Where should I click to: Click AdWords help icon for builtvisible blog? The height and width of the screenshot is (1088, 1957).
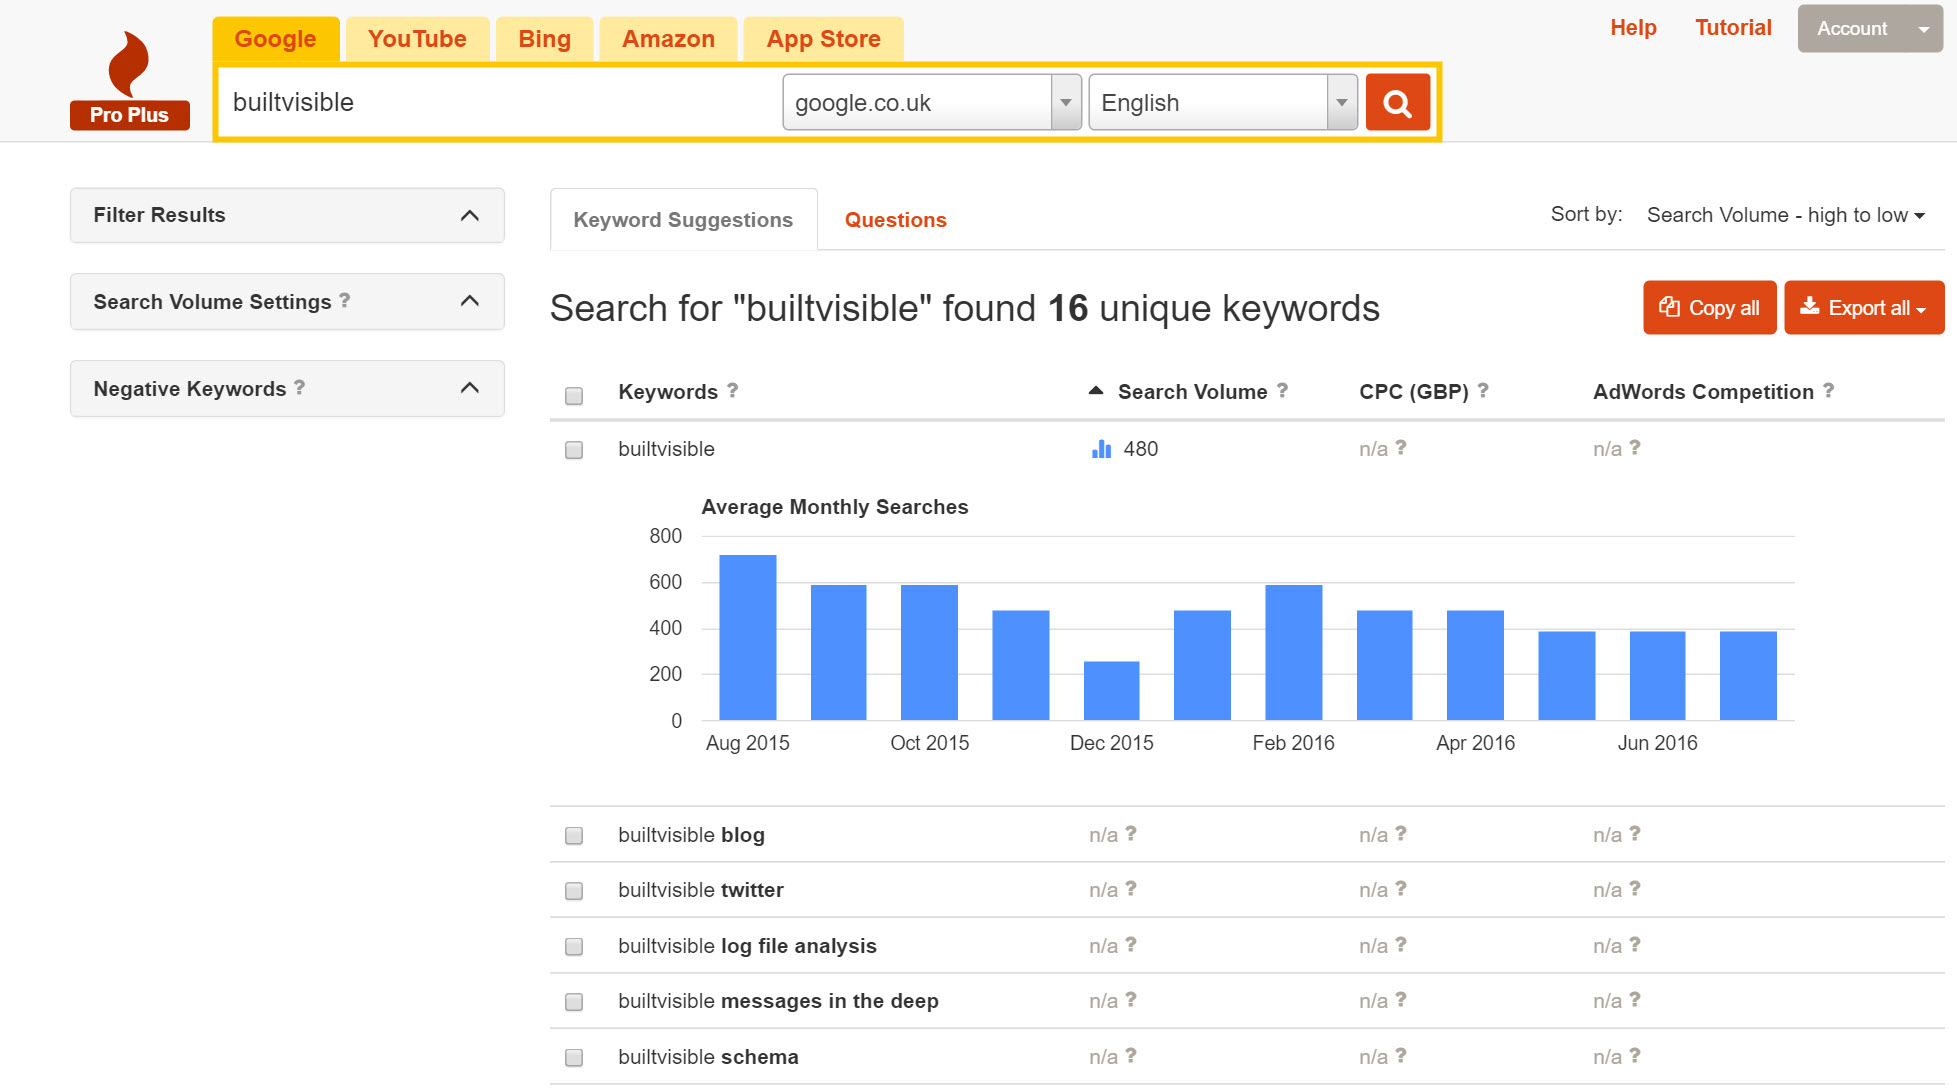[x=1635, y=833]
